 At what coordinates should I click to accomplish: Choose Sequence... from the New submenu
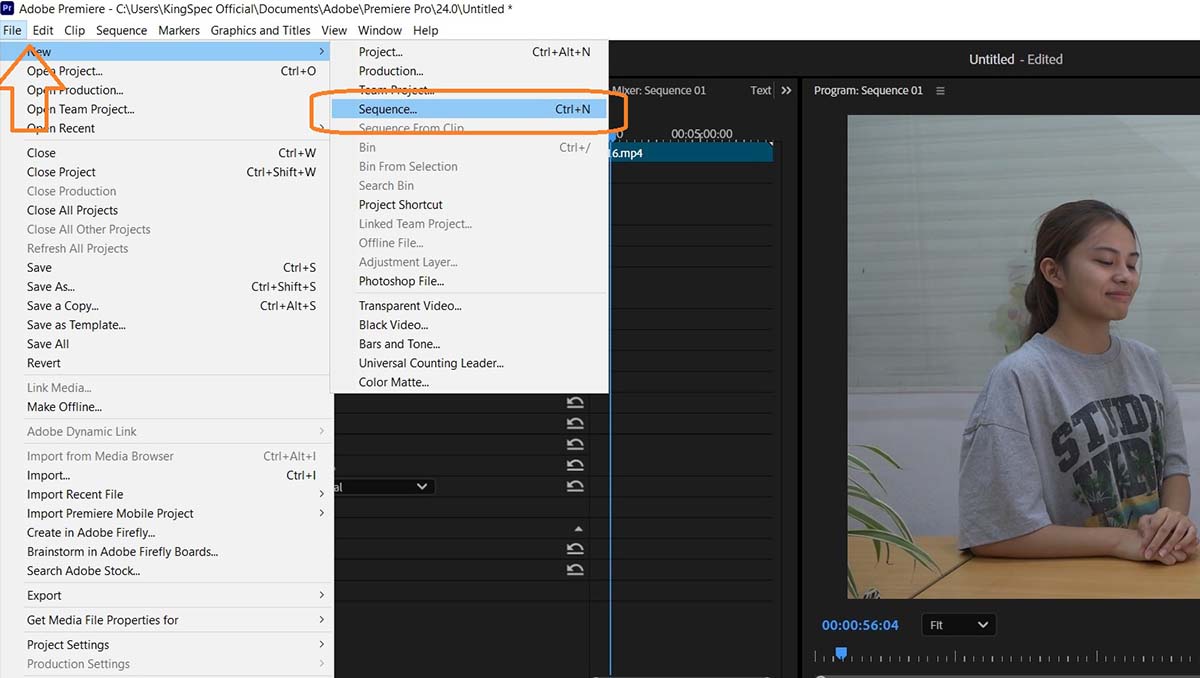(x=469, y=110)
